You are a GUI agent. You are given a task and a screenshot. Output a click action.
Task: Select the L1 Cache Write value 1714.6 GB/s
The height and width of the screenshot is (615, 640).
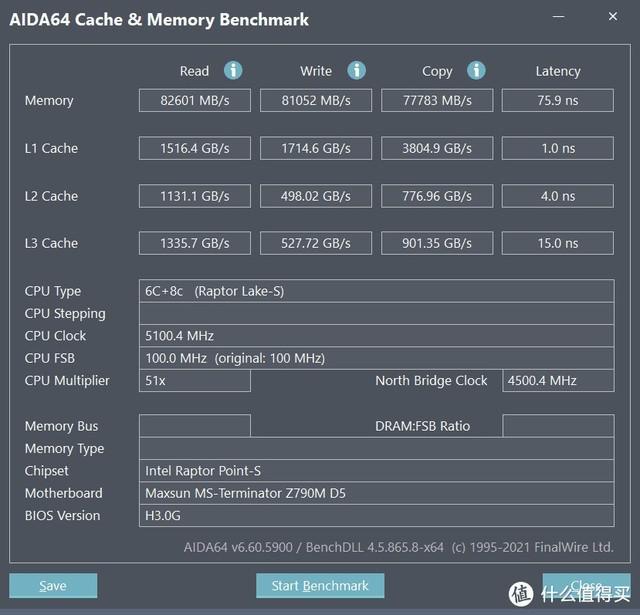coord(316,148)
